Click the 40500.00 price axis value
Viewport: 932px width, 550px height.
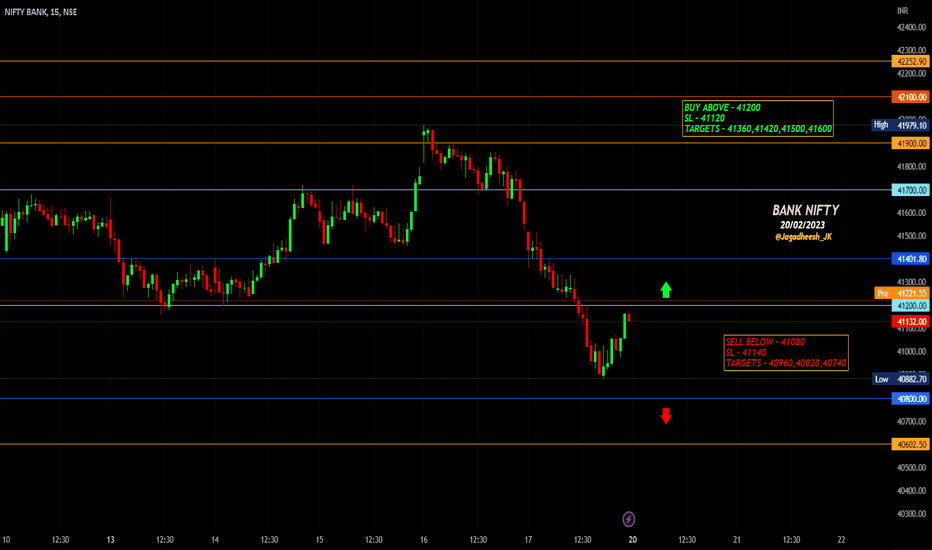coord(911,467)
